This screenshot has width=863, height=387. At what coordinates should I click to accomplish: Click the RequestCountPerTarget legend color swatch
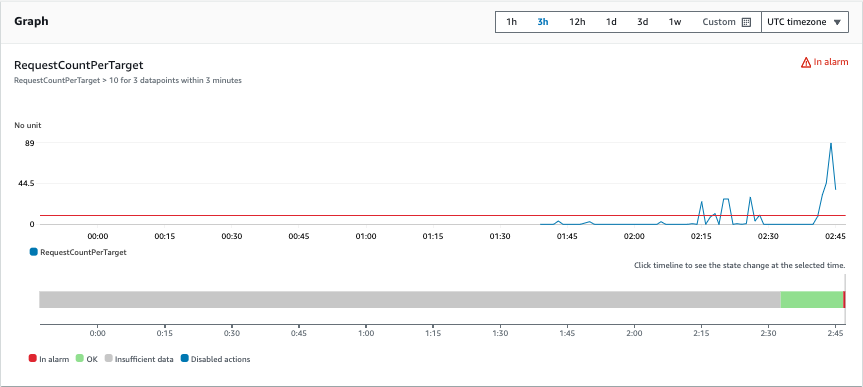pos(34,252)
